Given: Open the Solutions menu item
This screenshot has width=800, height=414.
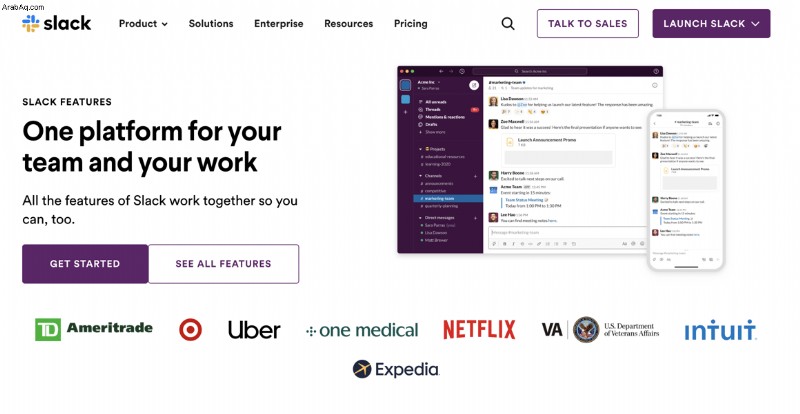Looking at the screenshot, I should click(x=211, y=23).
